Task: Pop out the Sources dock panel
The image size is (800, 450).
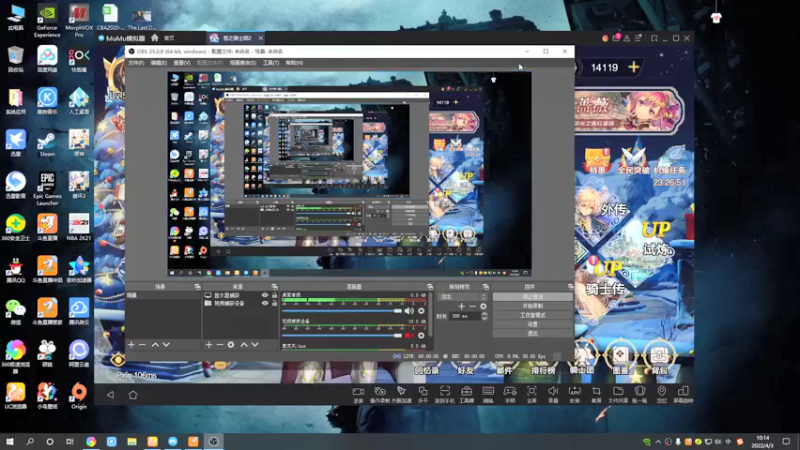Action: click(274, 287)
